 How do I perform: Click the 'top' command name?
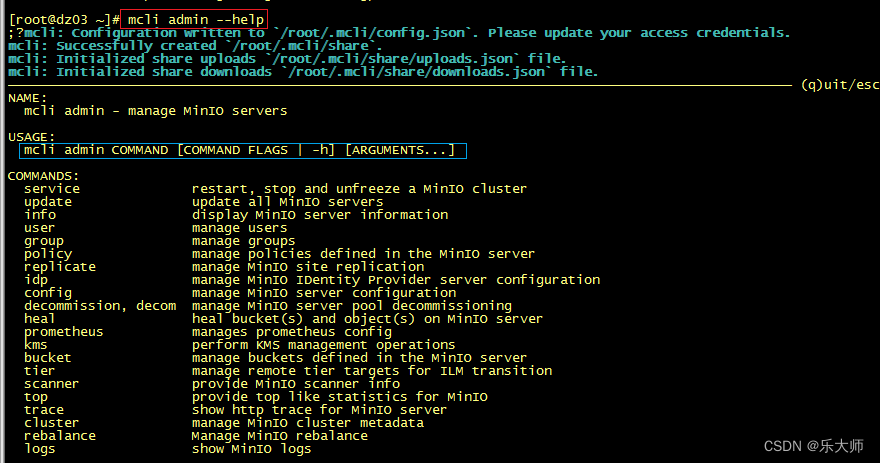point(35,397)
